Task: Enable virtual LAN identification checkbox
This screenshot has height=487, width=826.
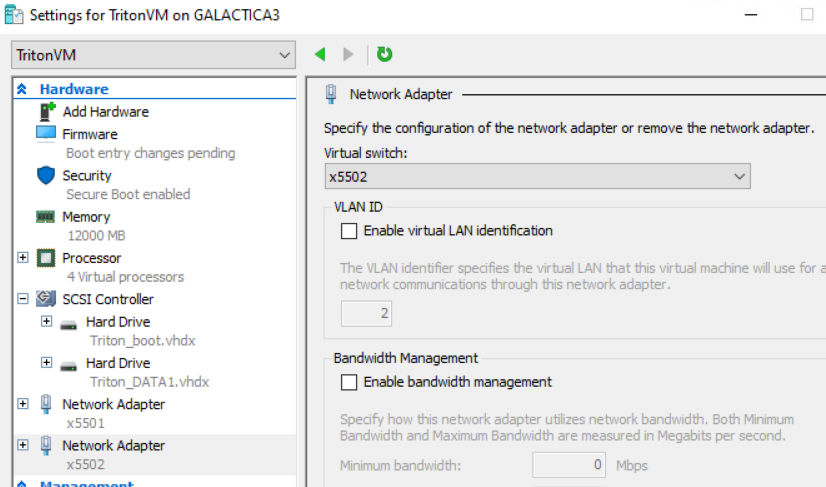Action: pos(349,231)
